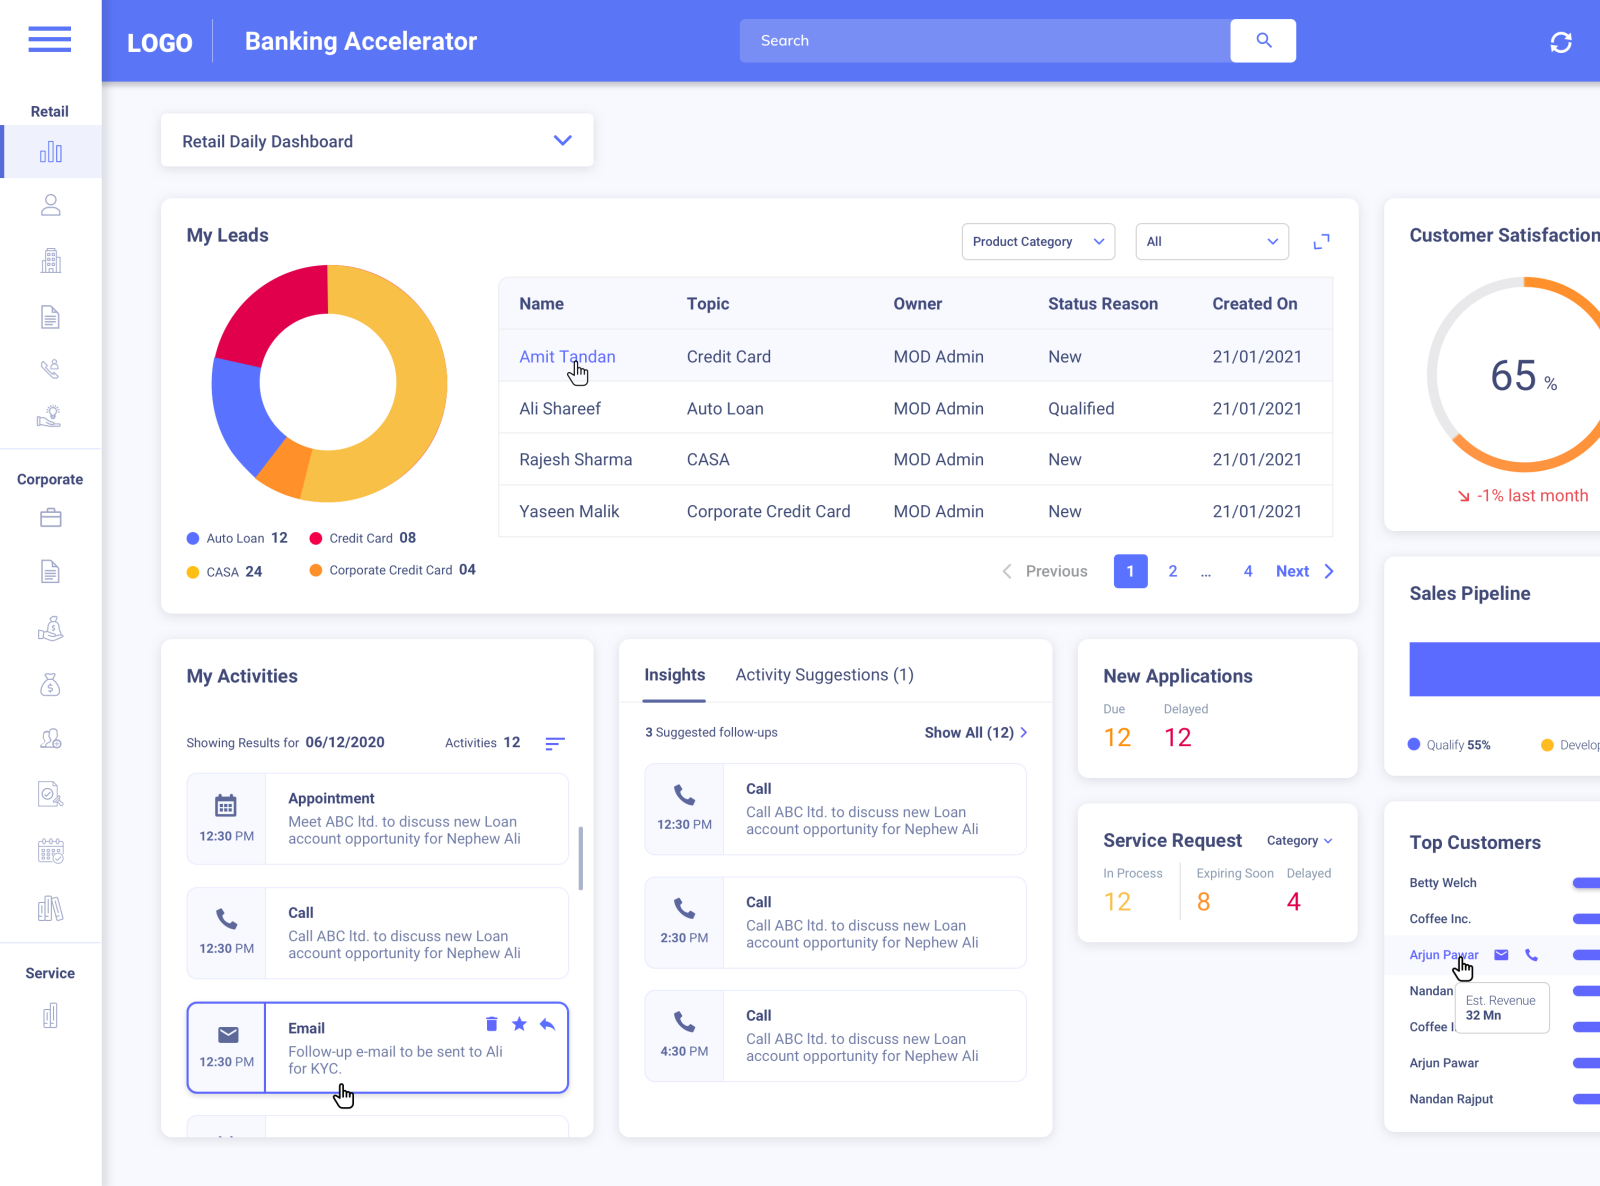Click the refresh icon in the header

1561,43
